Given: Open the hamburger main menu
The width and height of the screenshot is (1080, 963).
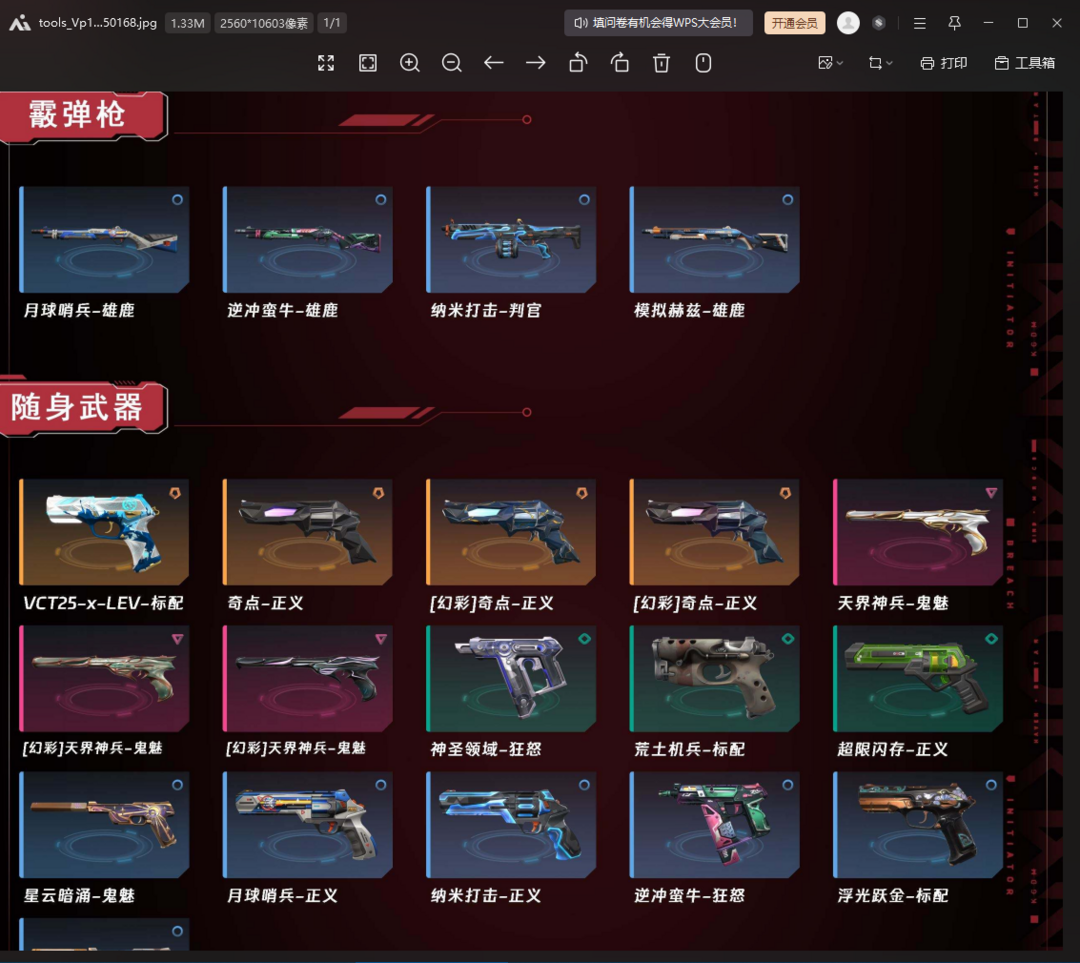Looking at the screenshot, I should point(920,23).
